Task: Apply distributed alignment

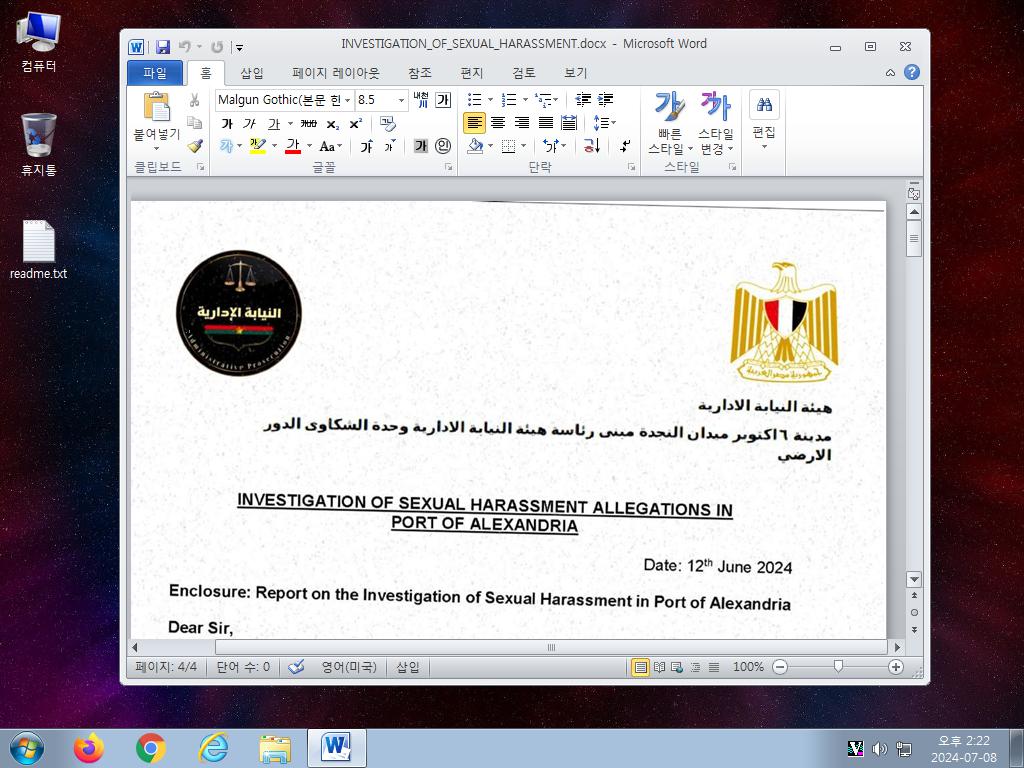Action: point(569,123)
